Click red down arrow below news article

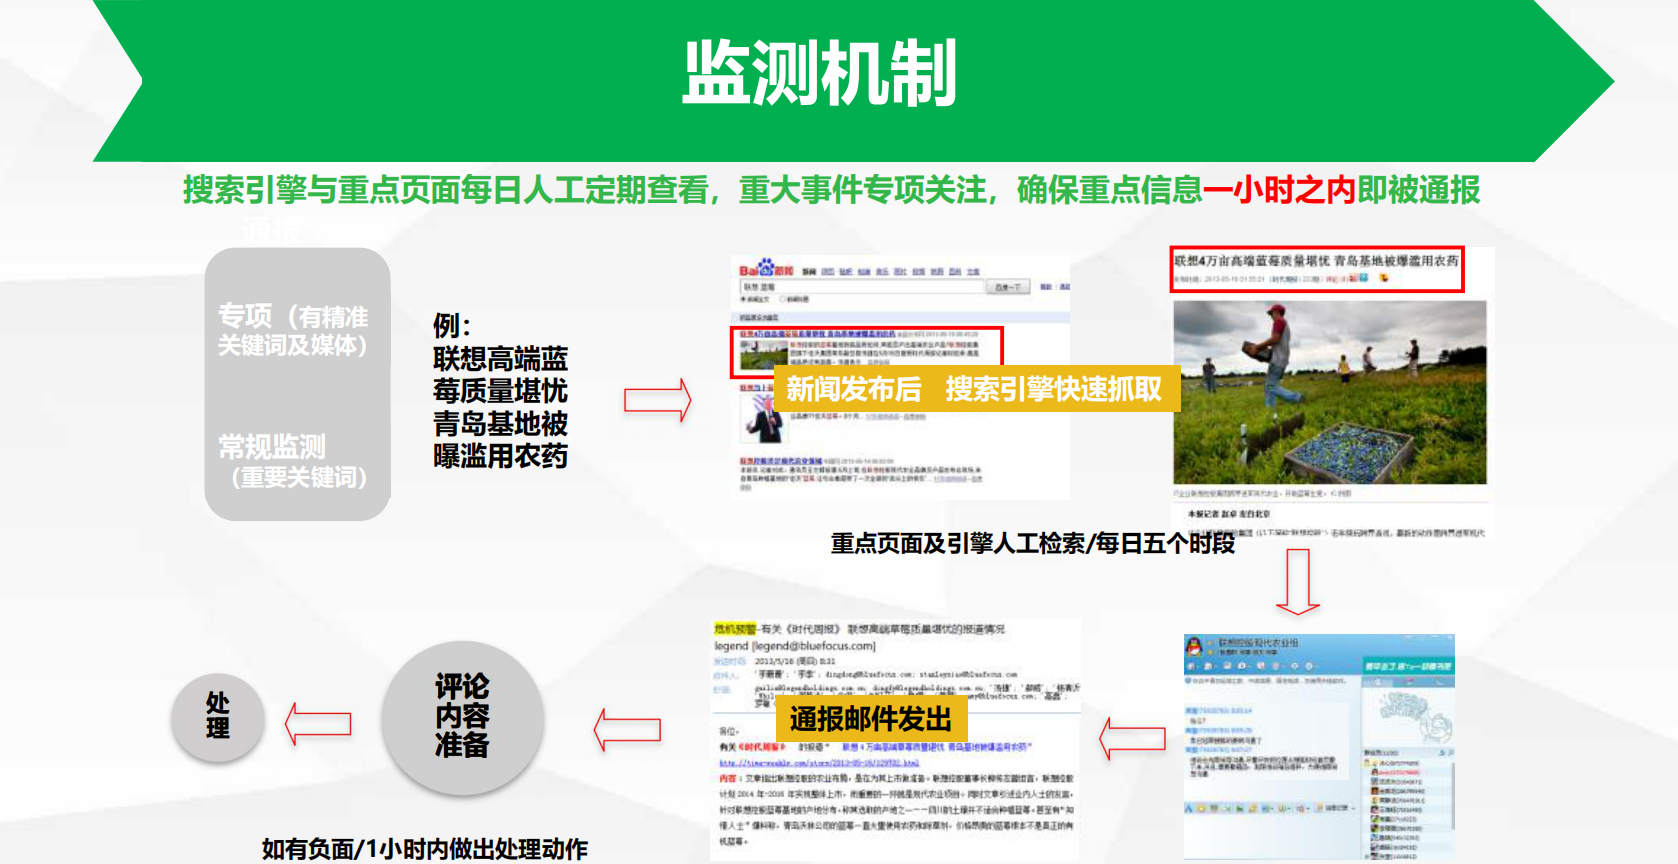1298,582
